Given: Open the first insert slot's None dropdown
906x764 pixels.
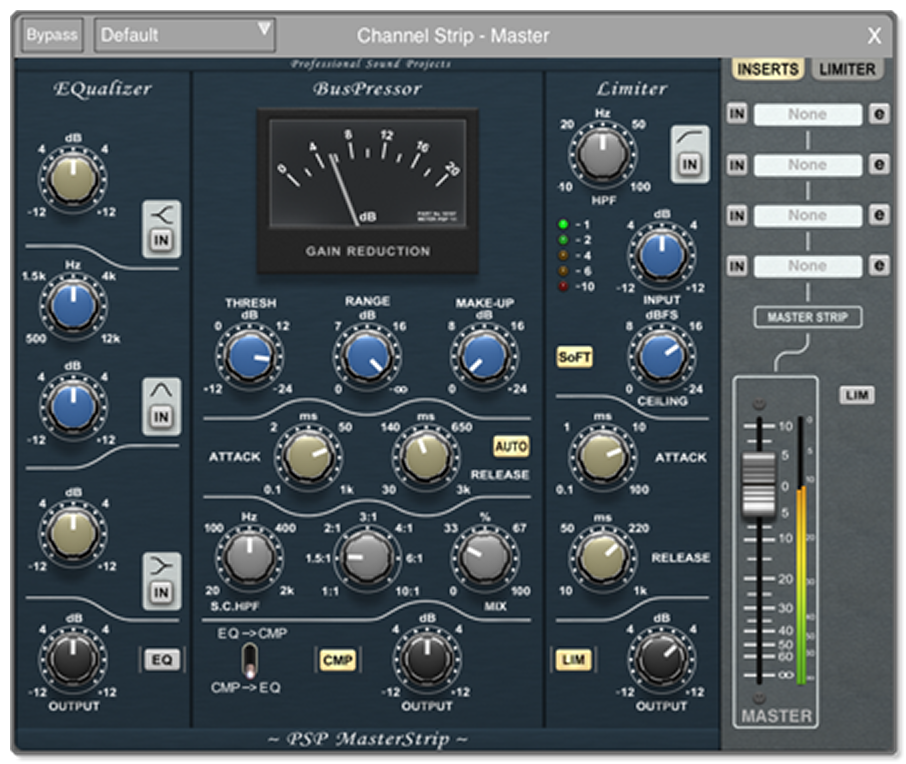Looking at the screenshot, I should click(808, 114).
